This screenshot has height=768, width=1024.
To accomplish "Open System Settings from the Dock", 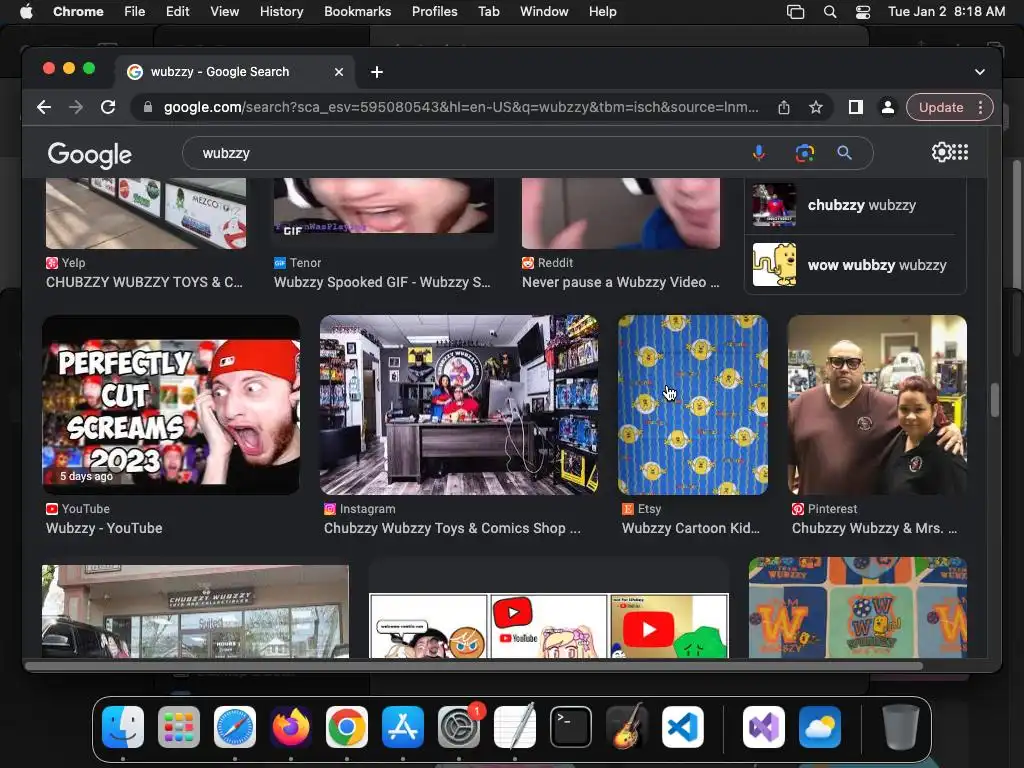I will coord(458,727).
